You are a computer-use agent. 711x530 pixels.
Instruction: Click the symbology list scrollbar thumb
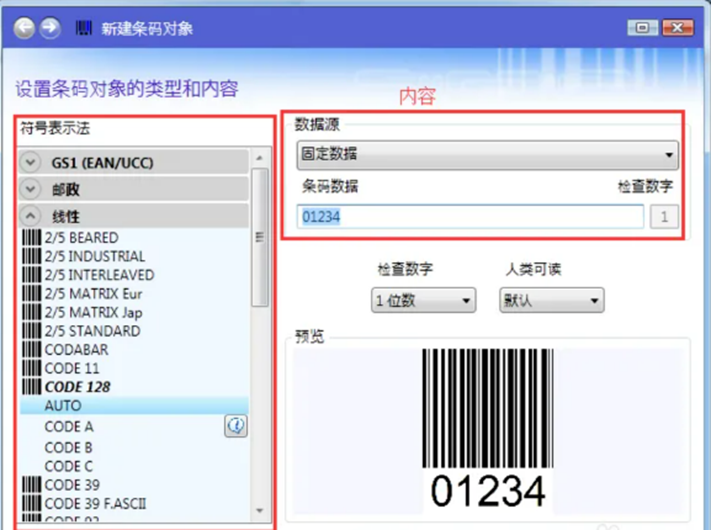point(260,237)
